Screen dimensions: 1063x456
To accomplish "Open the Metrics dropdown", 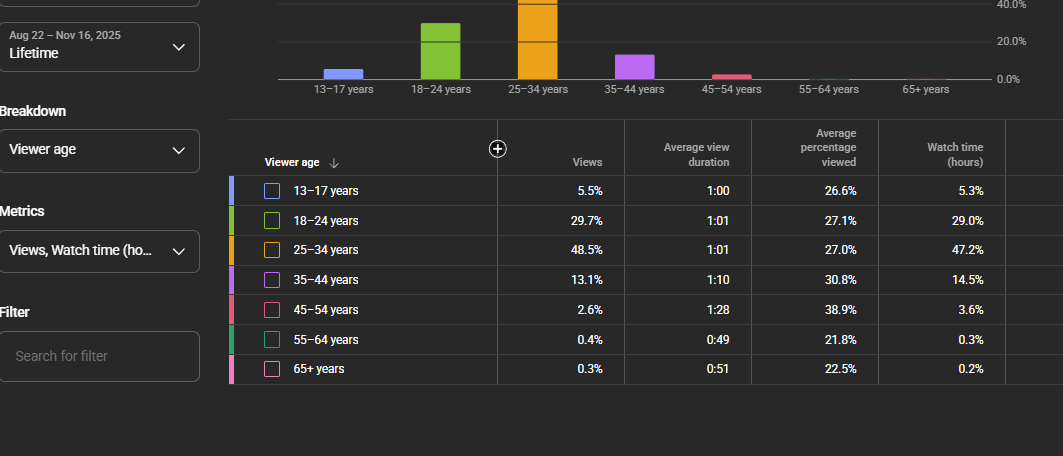I will [99, 251].
